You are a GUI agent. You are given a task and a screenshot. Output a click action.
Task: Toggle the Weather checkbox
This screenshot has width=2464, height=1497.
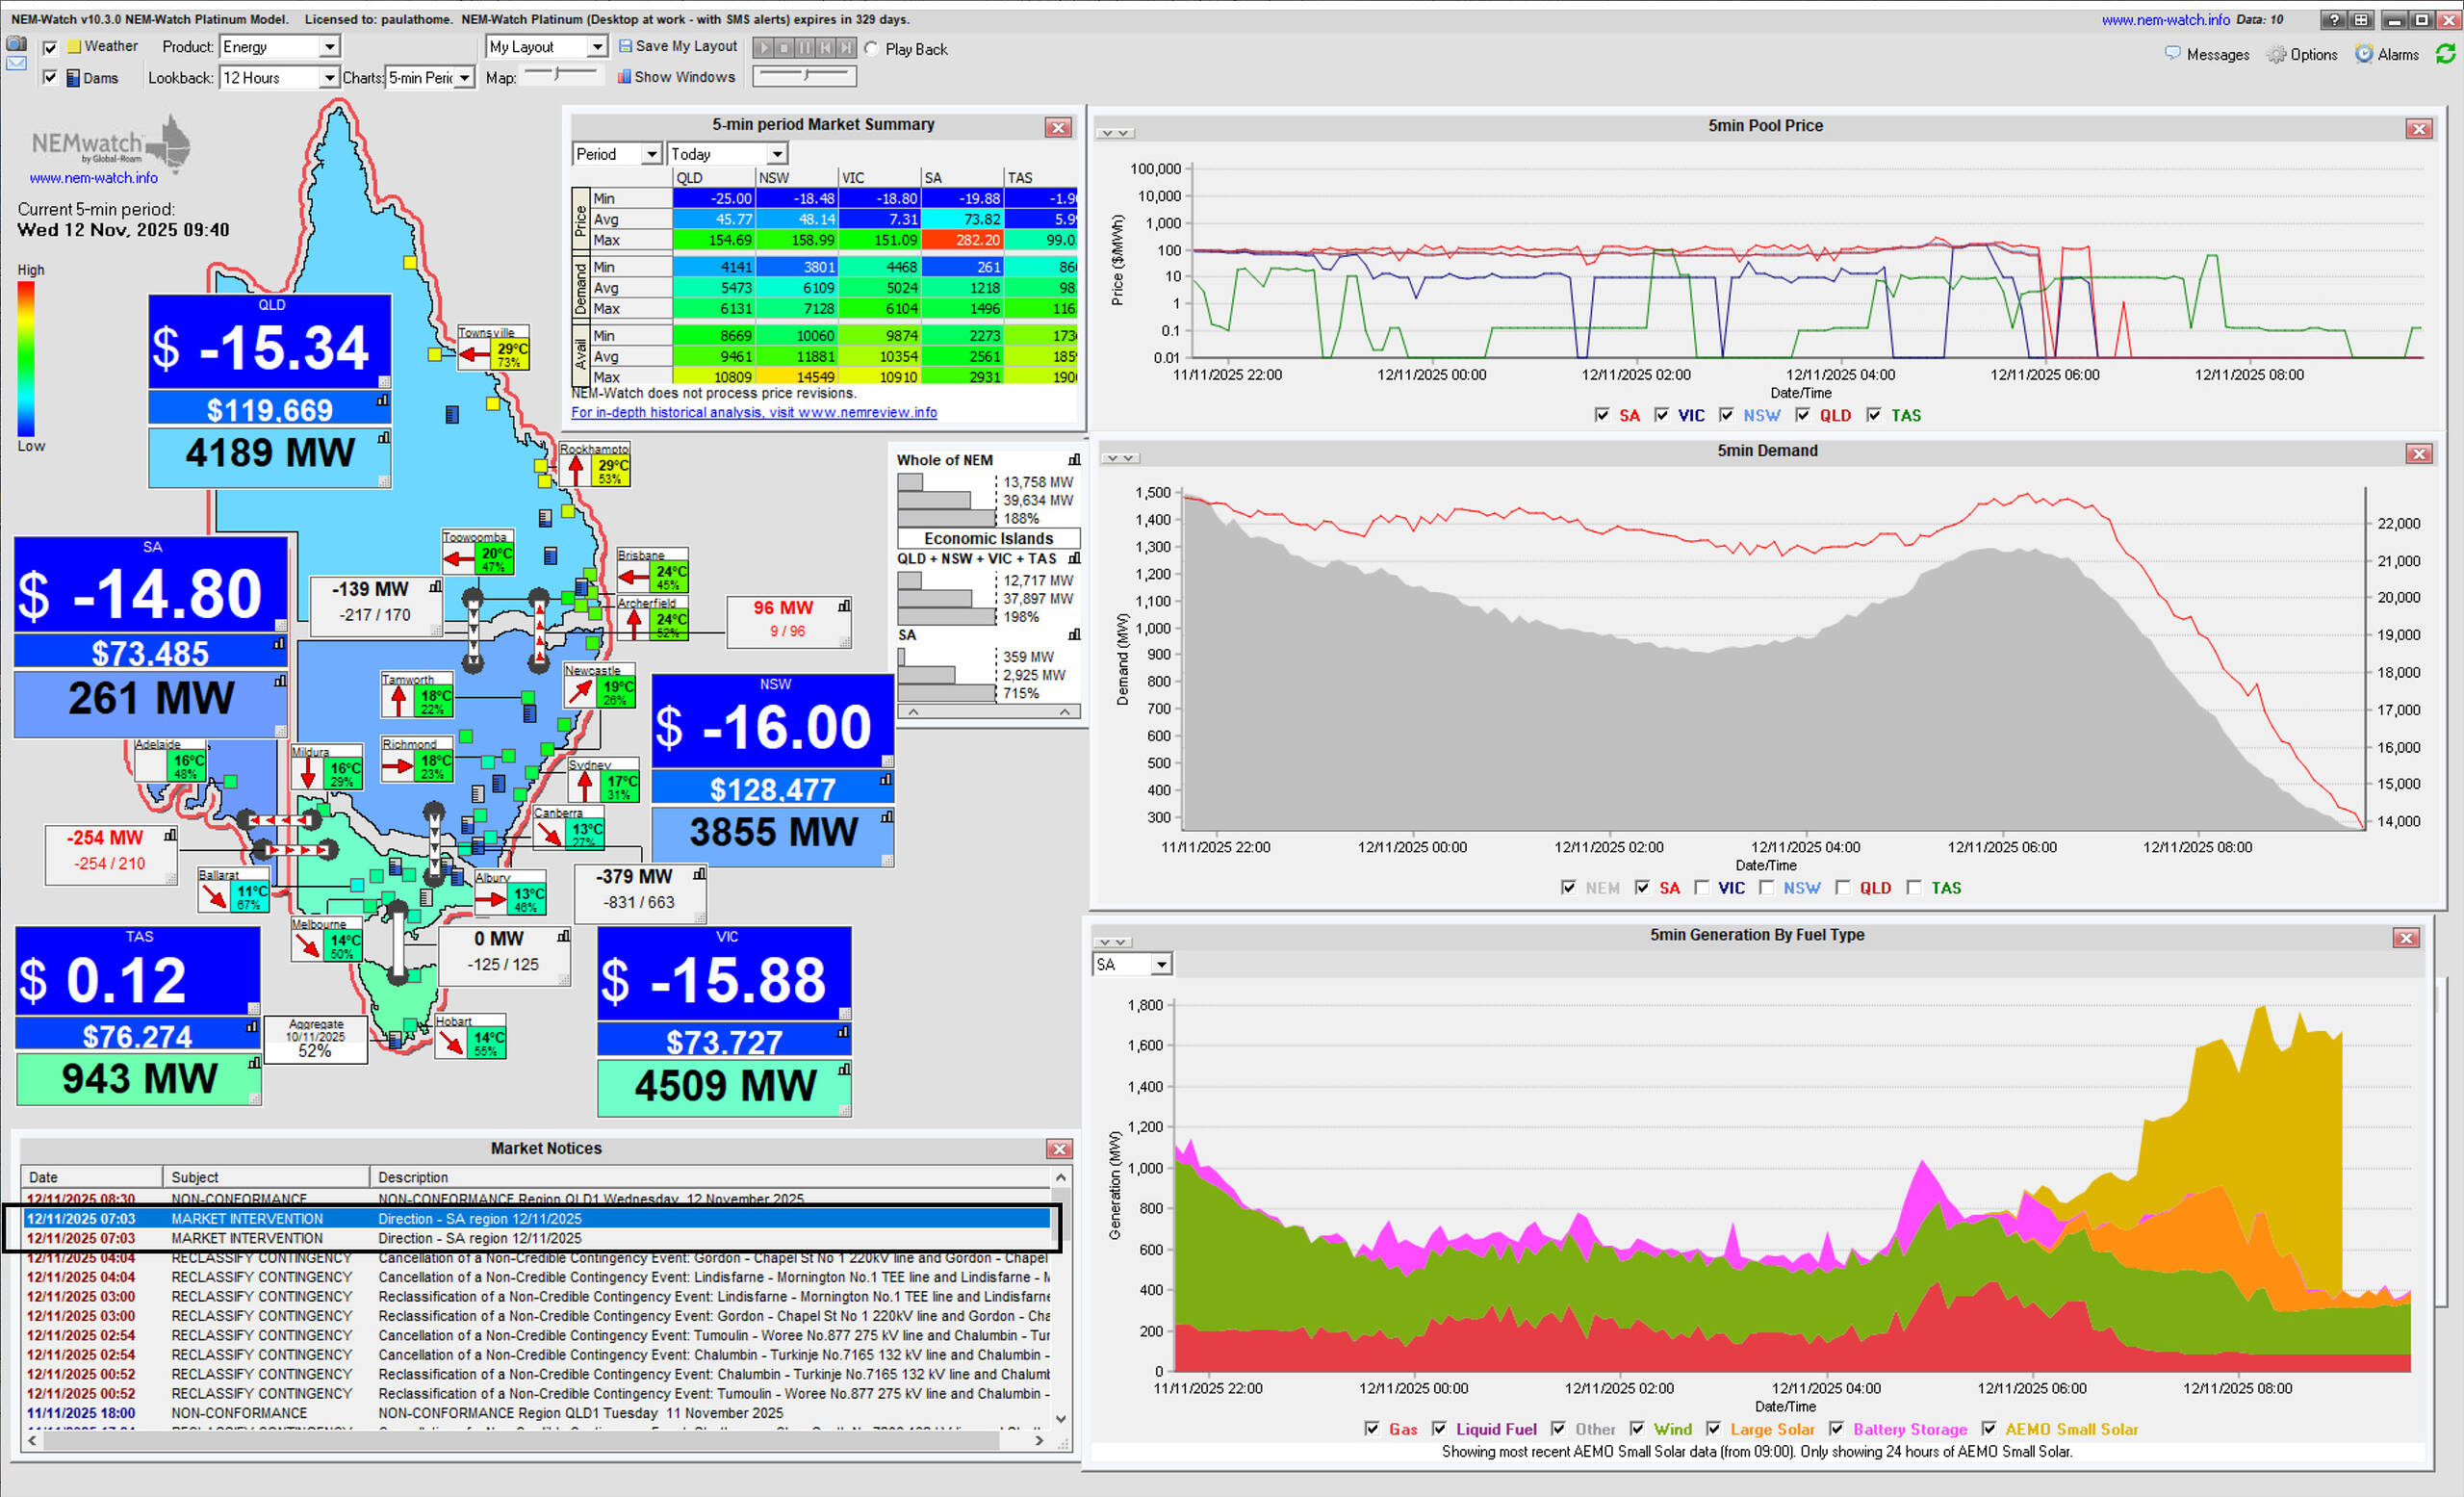[50, 47]
